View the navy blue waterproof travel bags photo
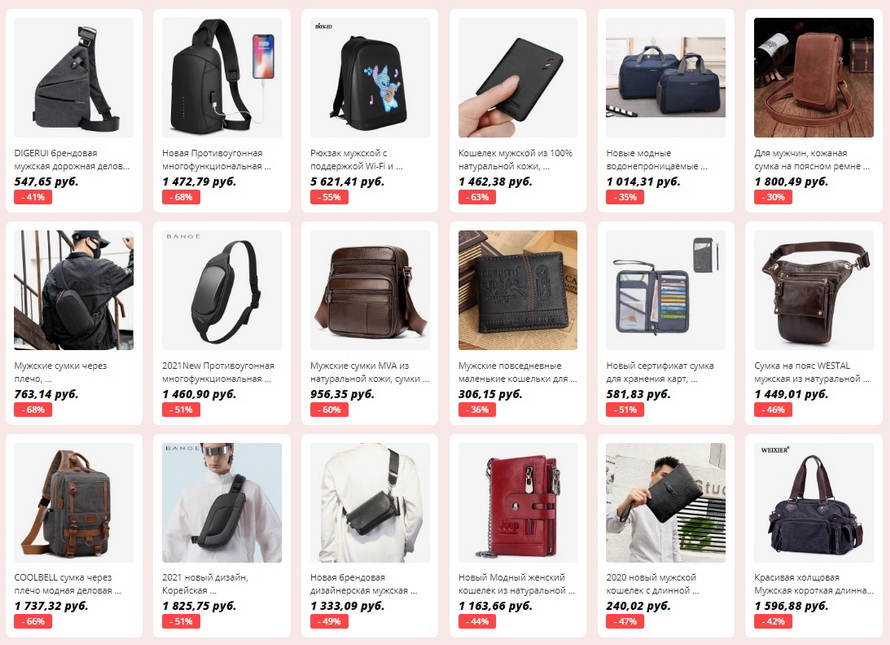Image resolution: width=890 pixels, height=645 pixels. pyautogui.click(x=666, y=77)
